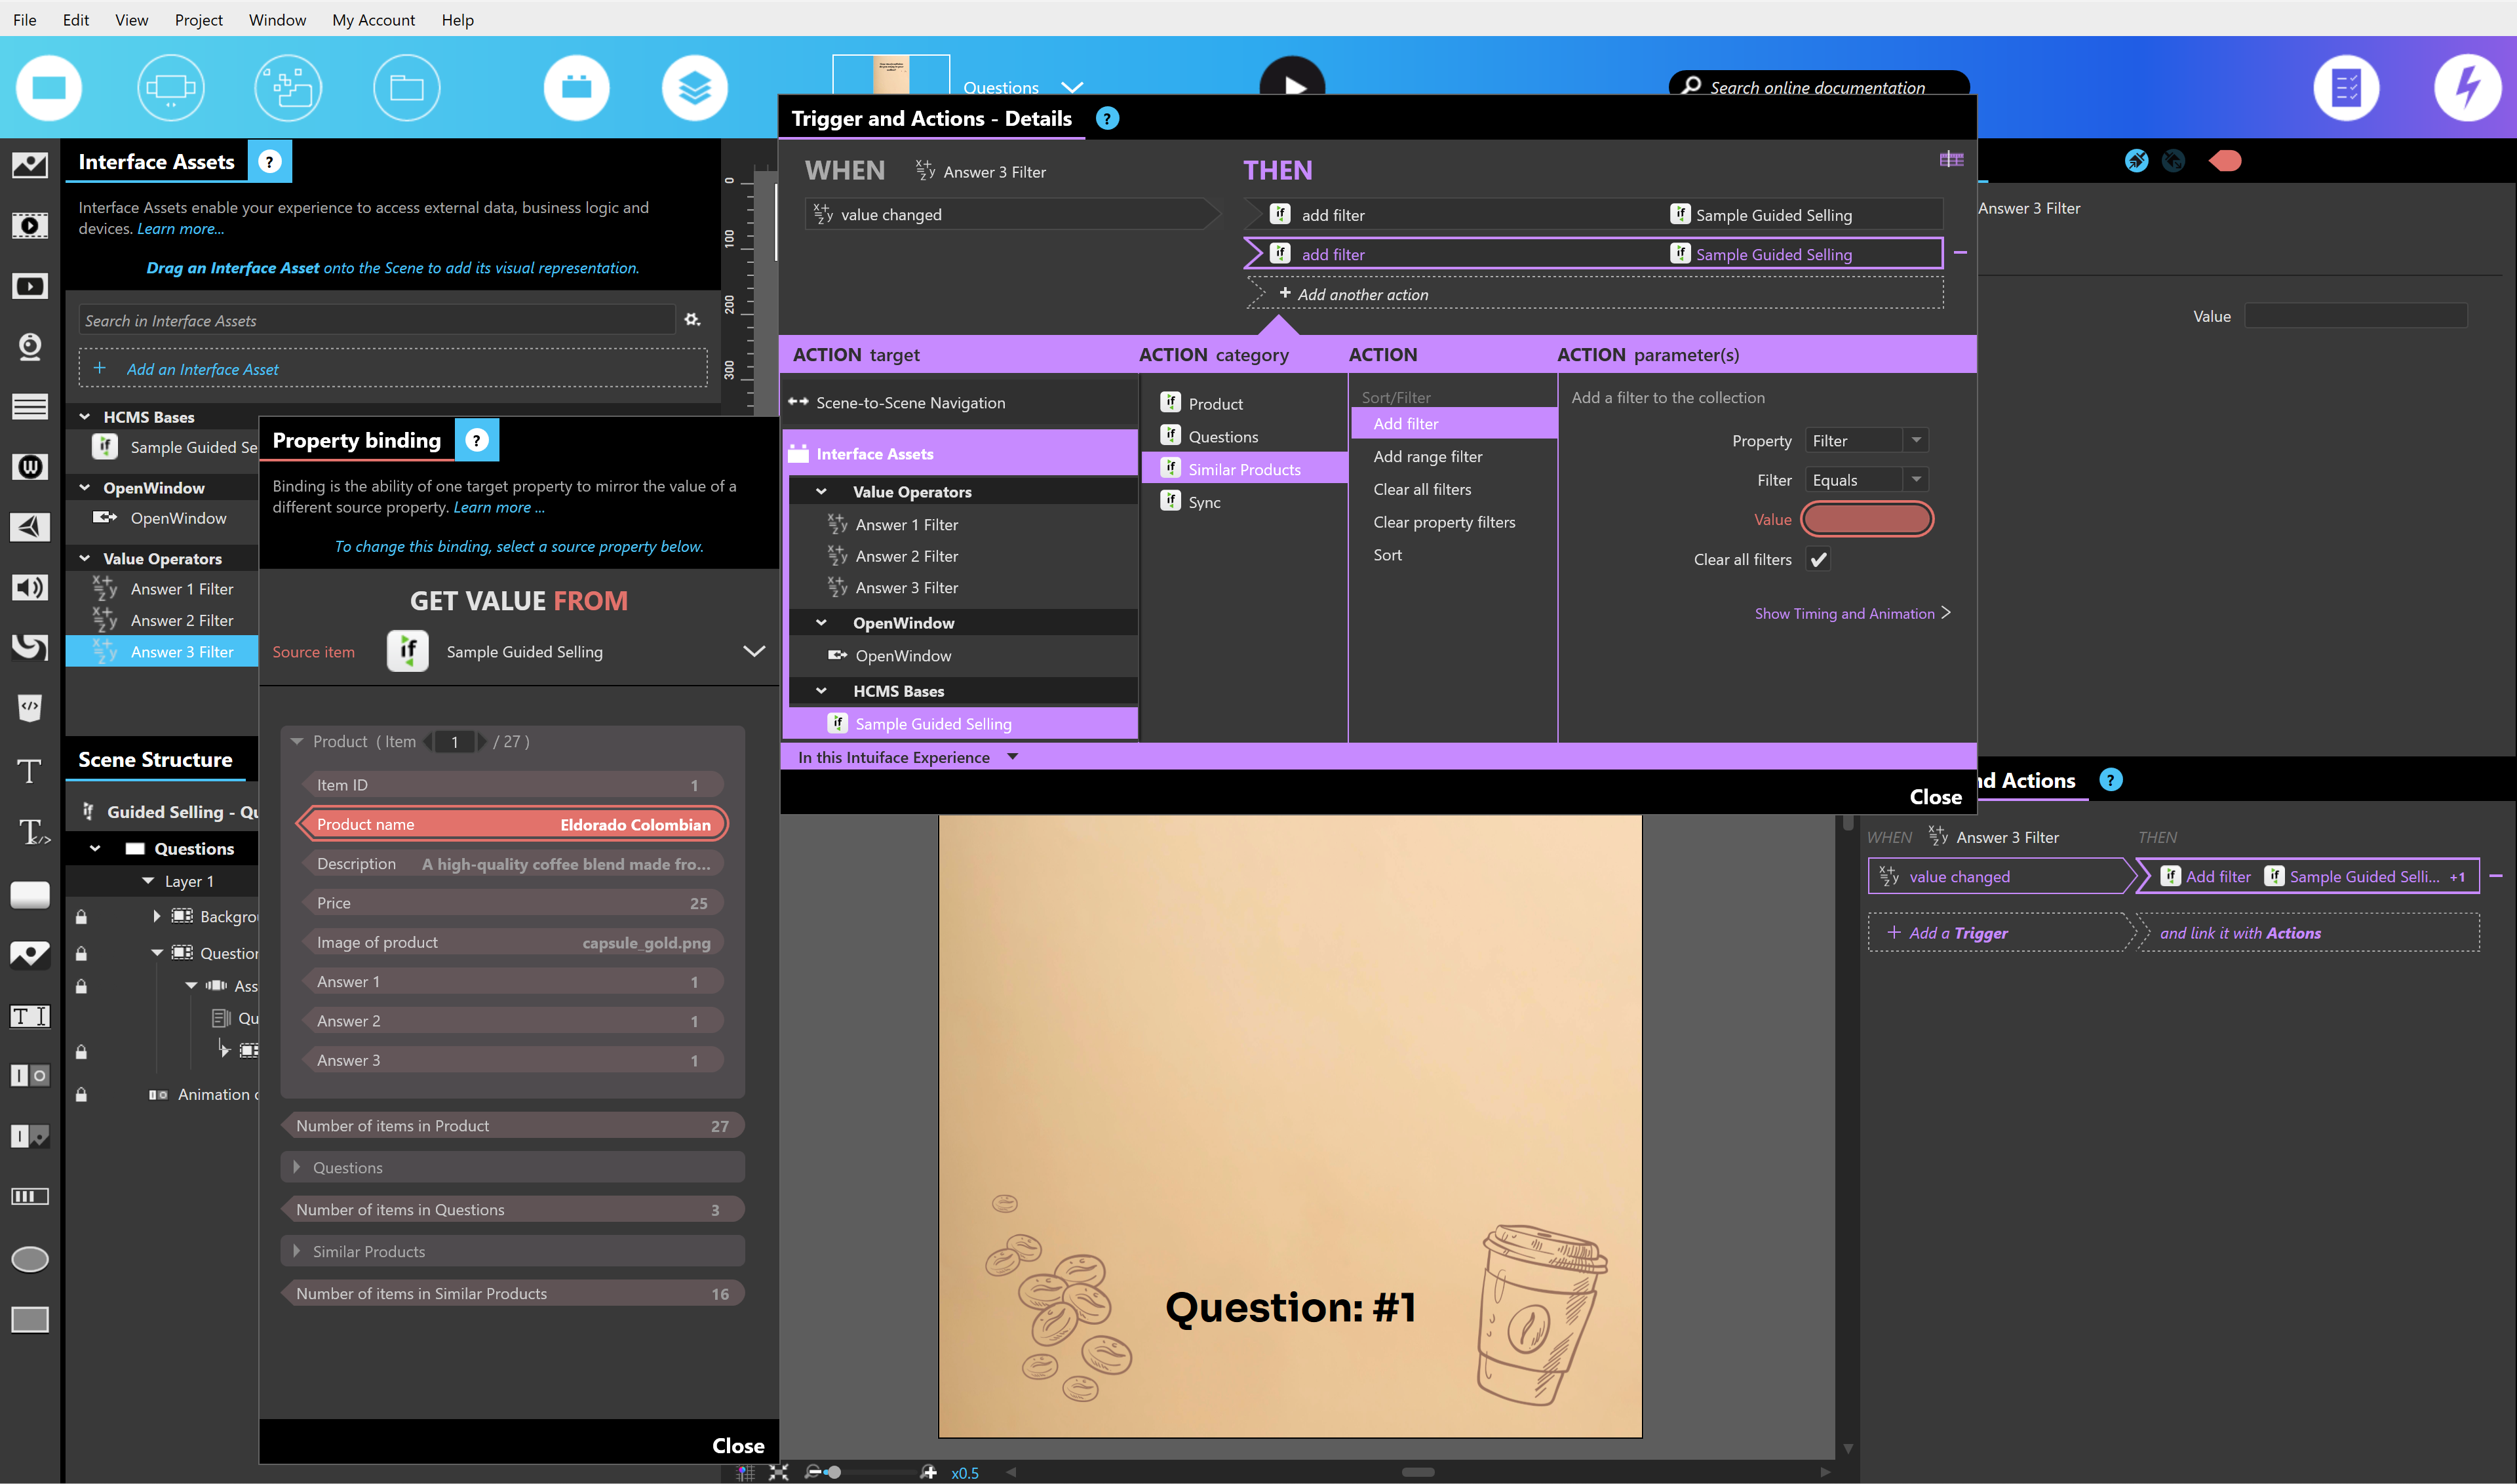Open the Help menu

[458, 20]
